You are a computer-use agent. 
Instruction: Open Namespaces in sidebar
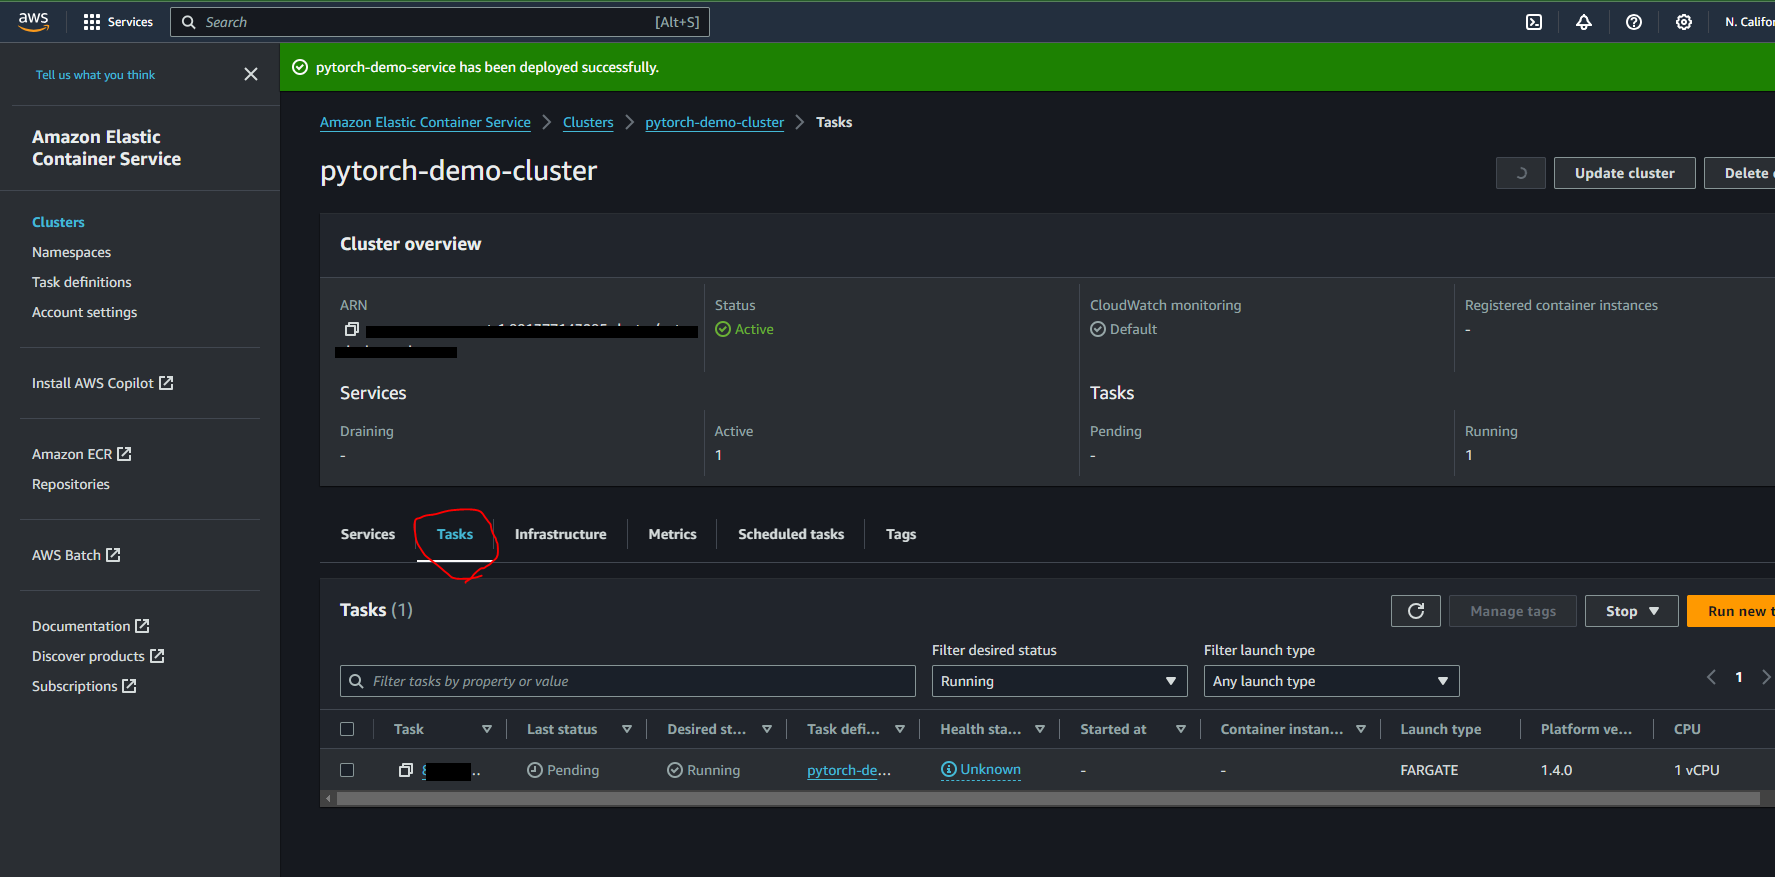[71, 252]
